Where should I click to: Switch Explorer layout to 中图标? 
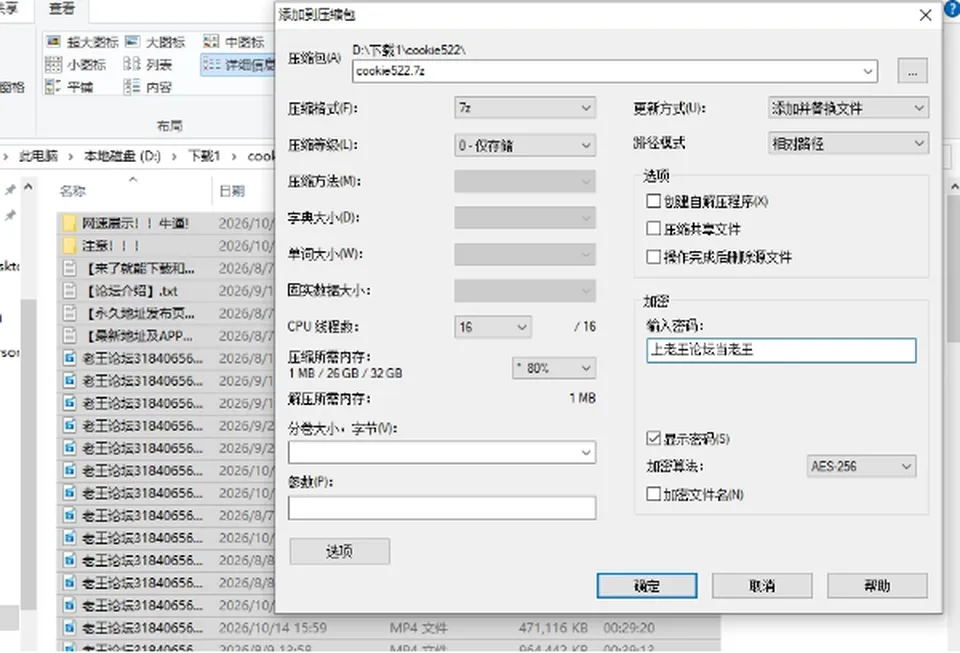pos(234,42)
